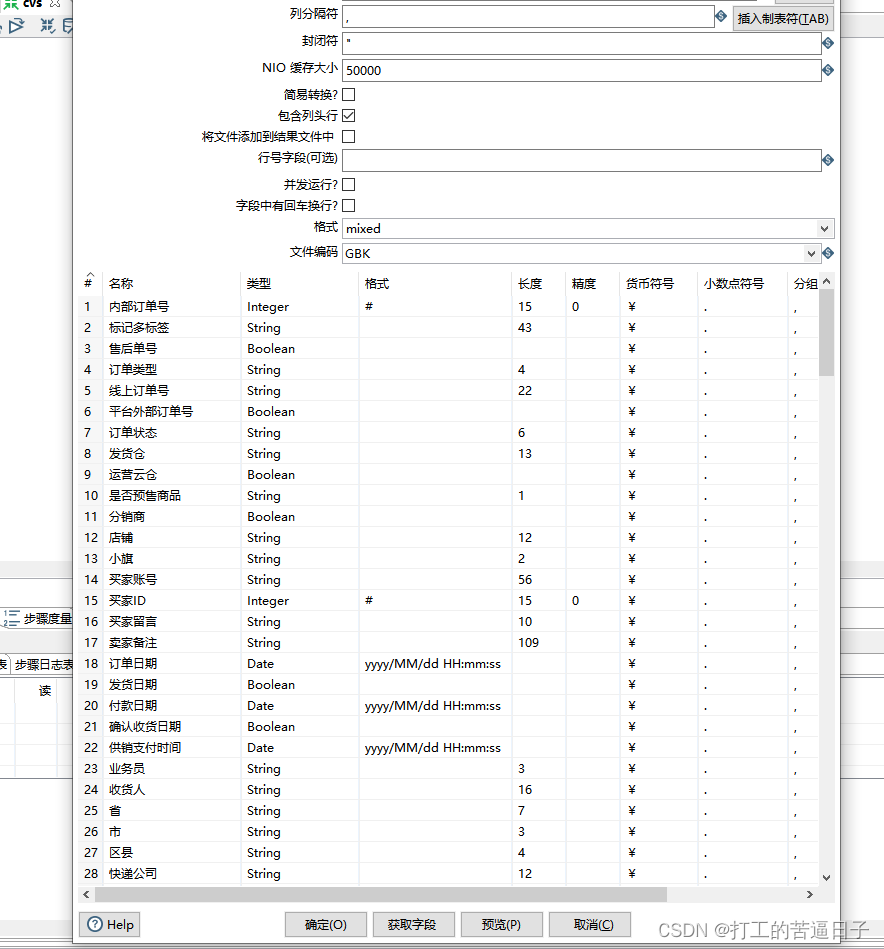The width and height of the screenshot is (884, 949).
Task: Select the CVS step icon on canvas
Action: point(32,4)
